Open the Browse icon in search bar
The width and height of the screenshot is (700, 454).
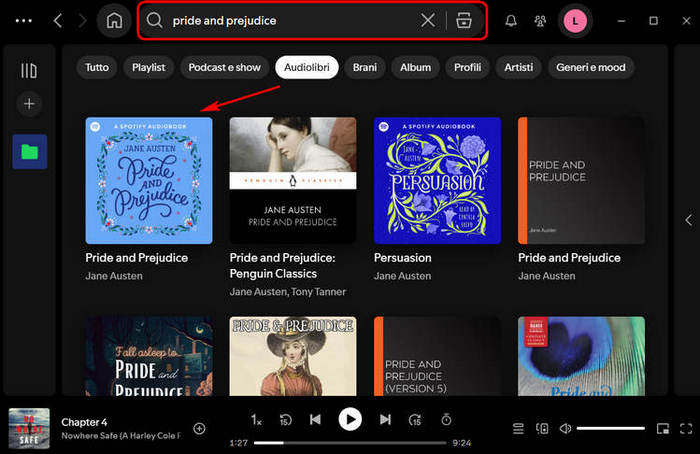click(464, 21)
